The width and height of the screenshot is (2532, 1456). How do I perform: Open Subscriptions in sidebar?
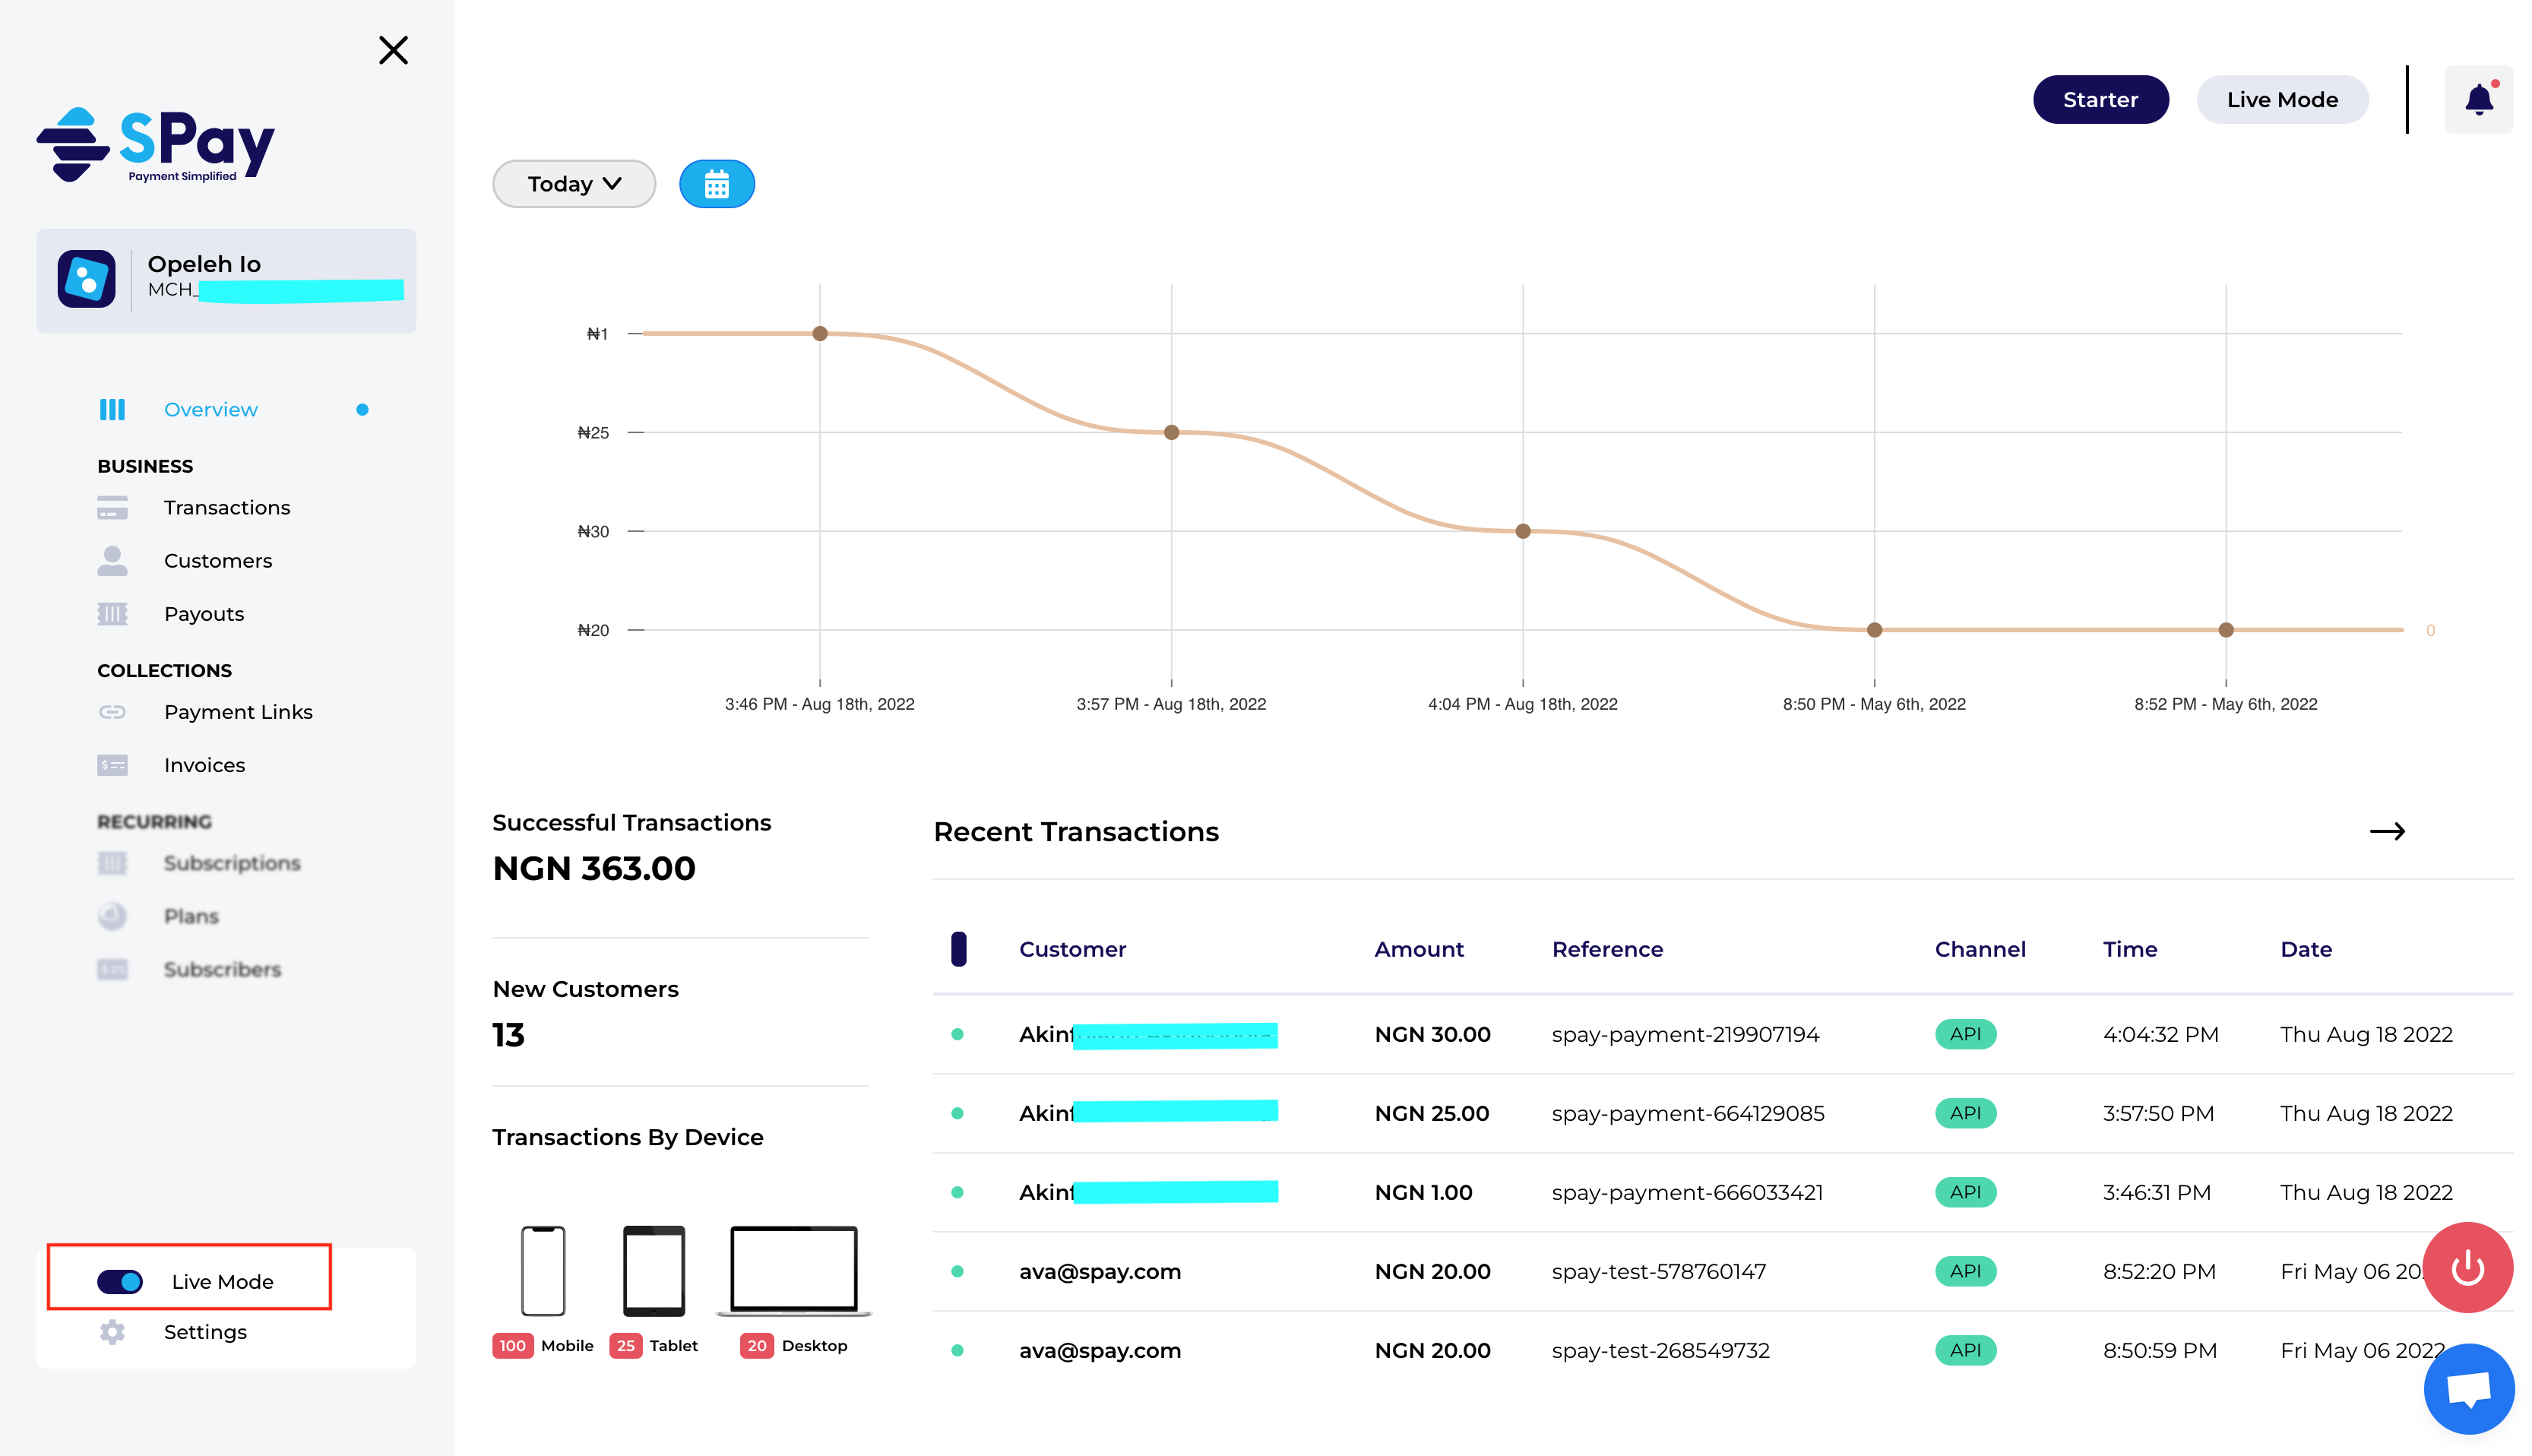click(232, 863)
